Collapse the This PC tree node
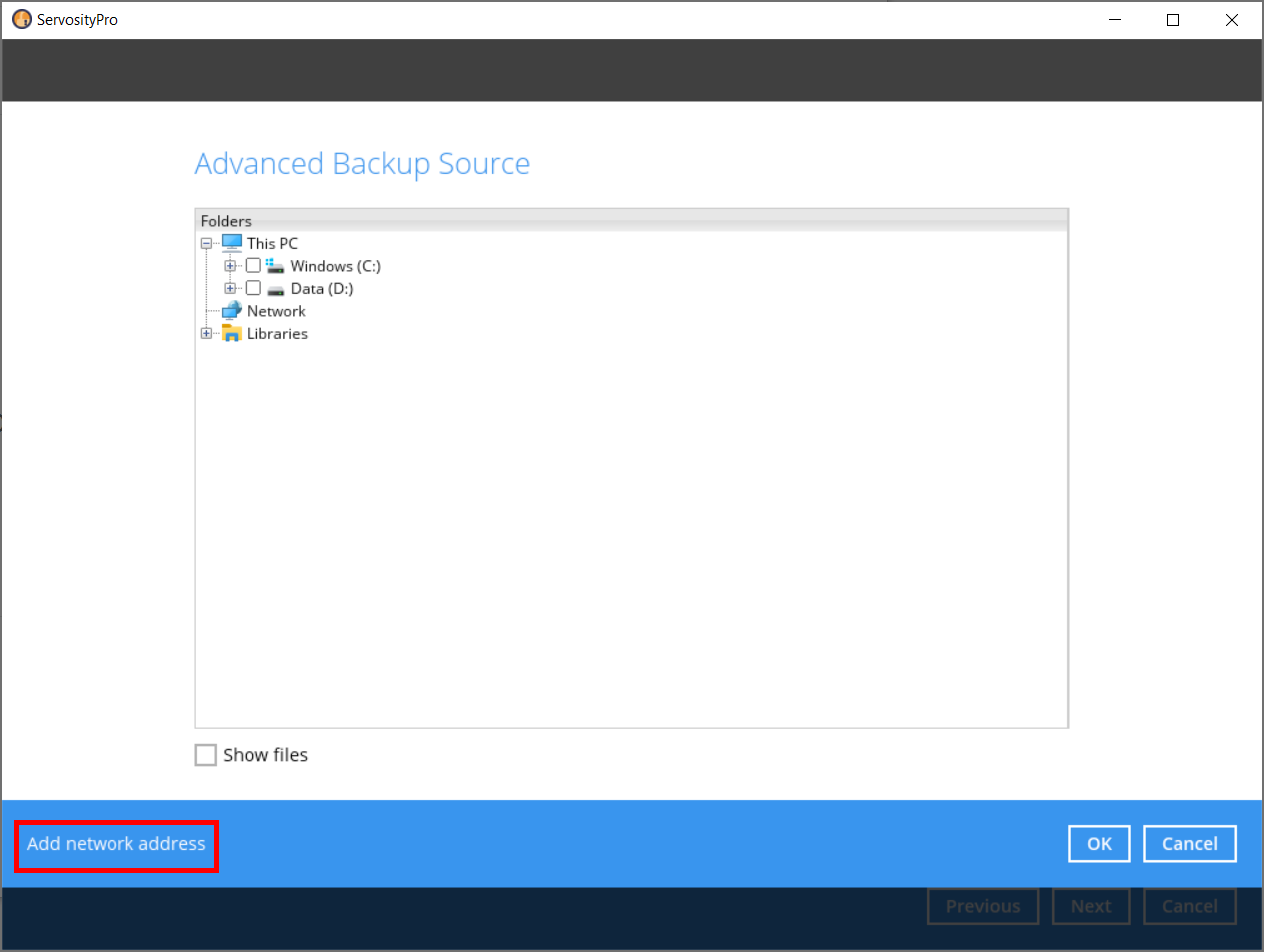Image resolution: width=1264 pixels, height=952 pixels. [x=206, y=242]
